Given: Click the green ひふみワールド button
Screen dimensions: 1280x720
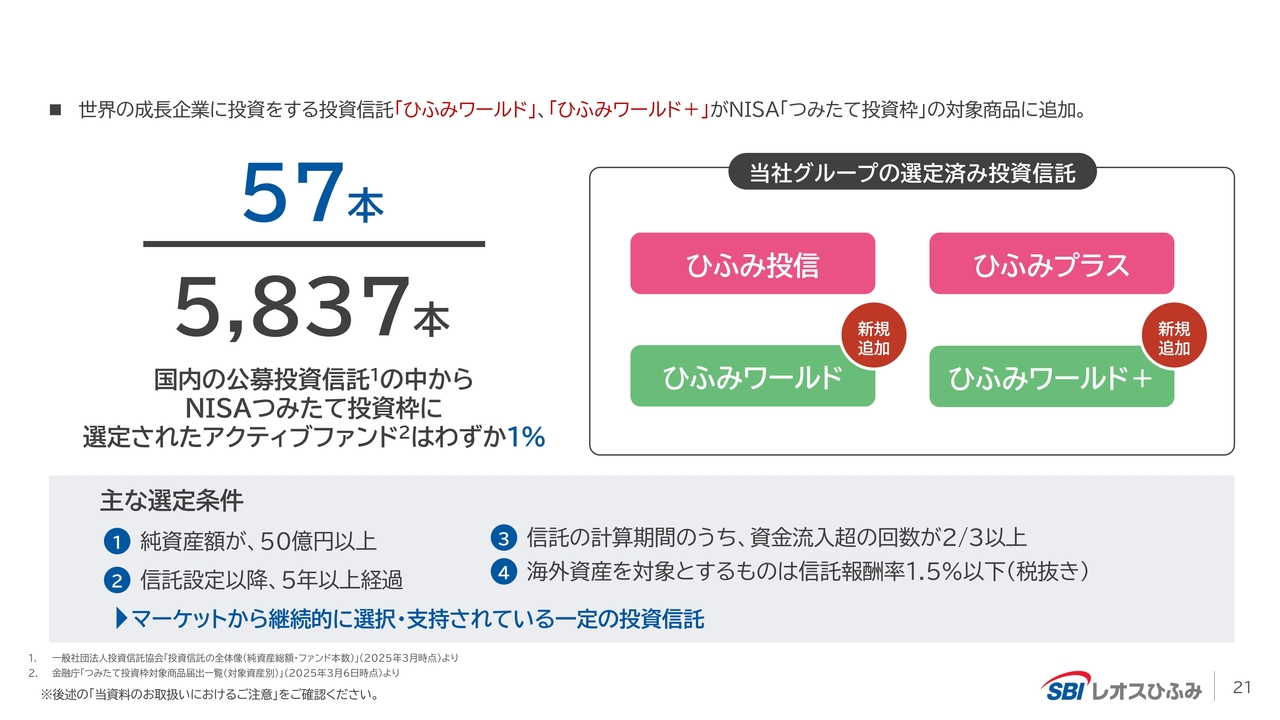Looking at the screenshot, I should coord(750,378).
